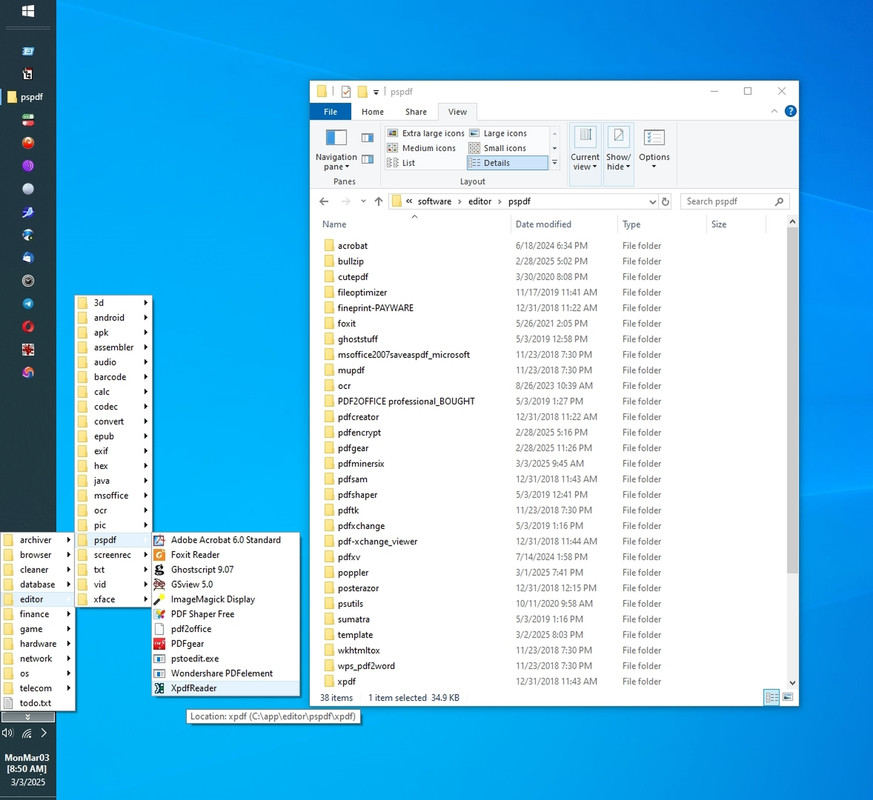Screen dimensions: 873x800
Task: Open Wondershare PDFelement
Action: (225, 673)
